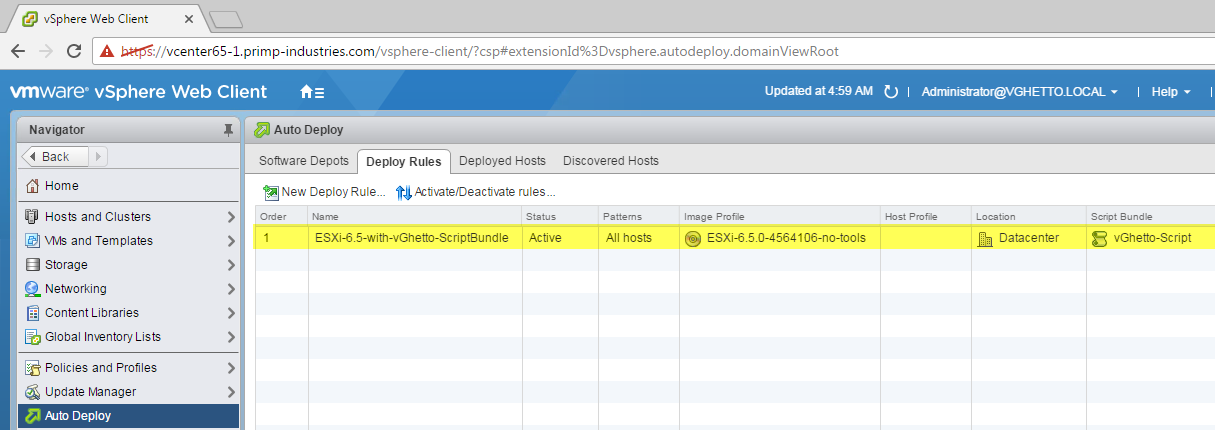This screenshot has width=1215, height=430.
Task: Click the Content Libraries icon
Action: click(33, 313)
